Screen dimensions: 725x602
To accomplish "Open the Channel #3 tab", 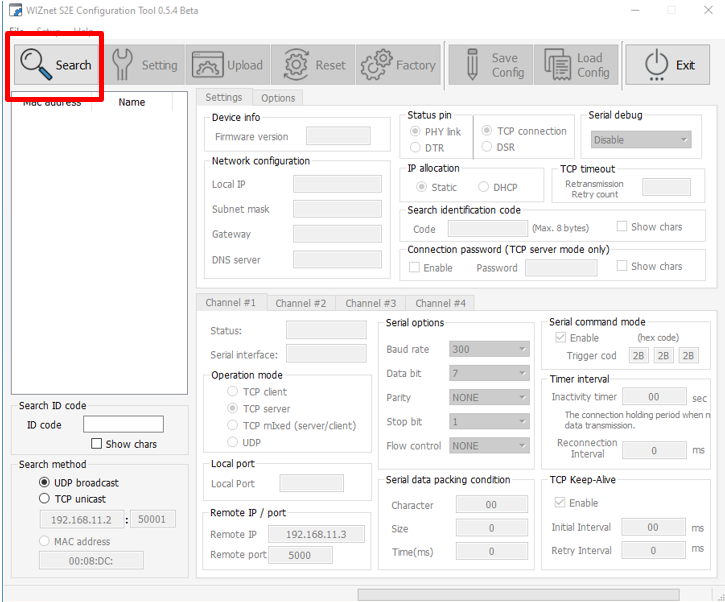I will pyautogui.click(x=371, y=303).
